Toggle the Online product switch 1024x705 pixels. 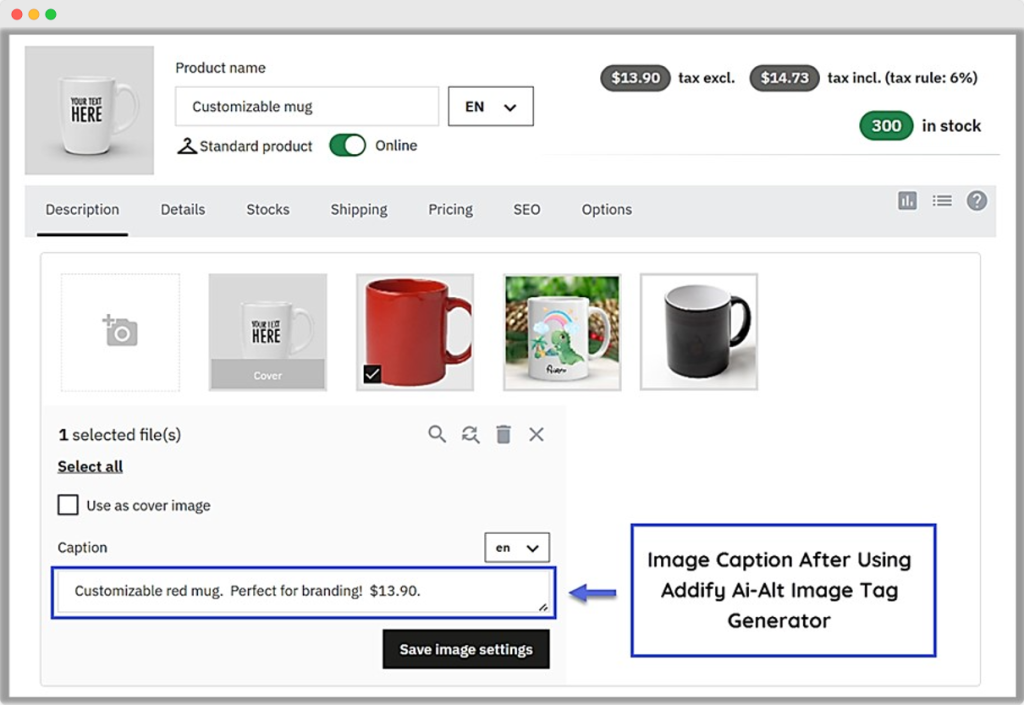point(347,145)
